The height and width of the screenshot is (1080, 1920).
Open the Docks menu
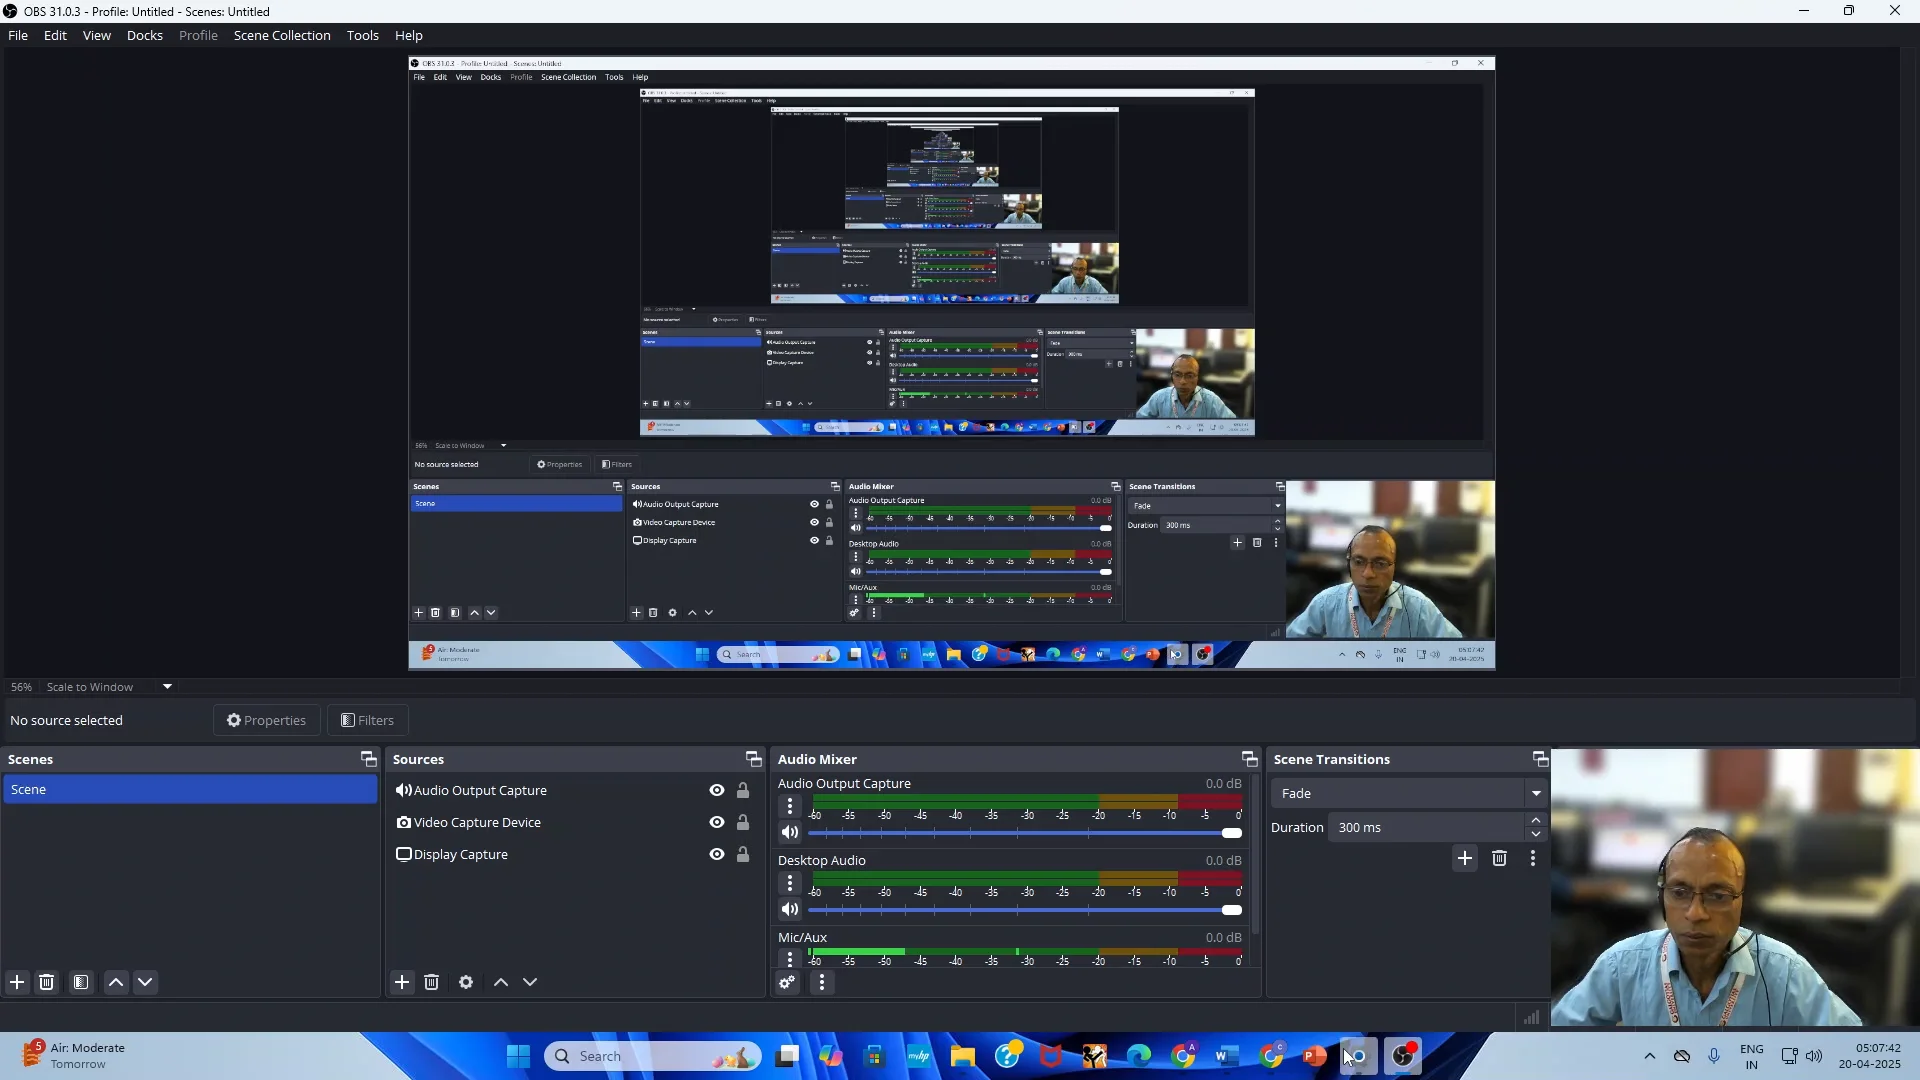pos(144,35)
